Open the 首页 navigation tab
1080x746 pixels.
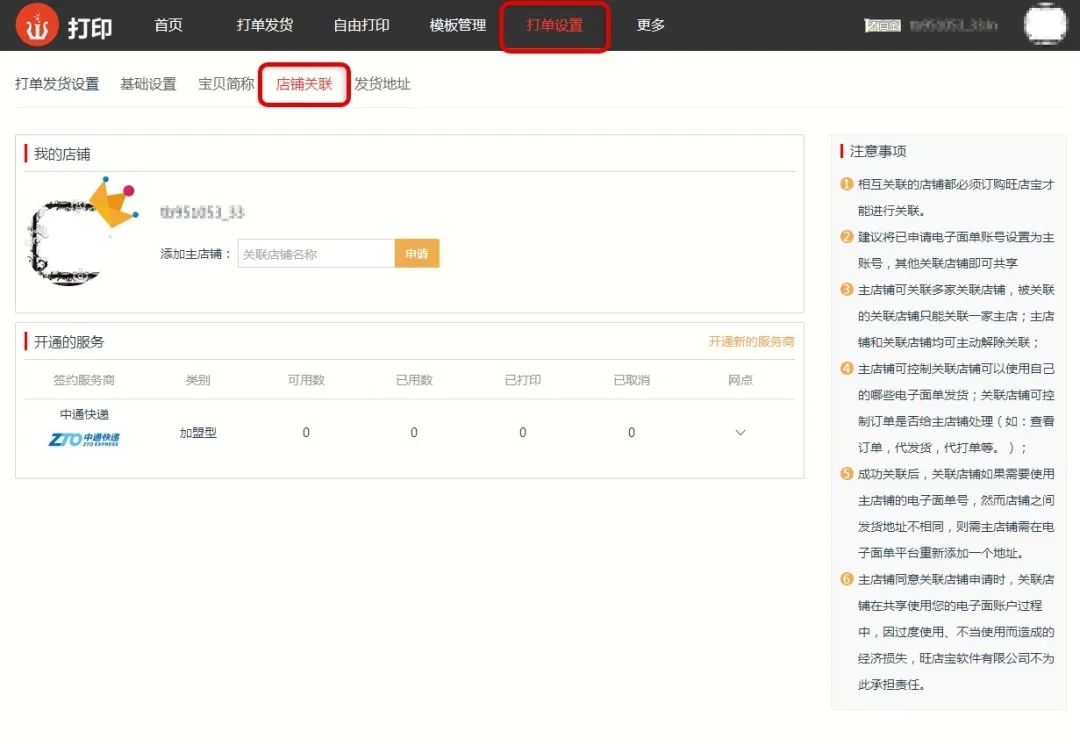point(168,26)
